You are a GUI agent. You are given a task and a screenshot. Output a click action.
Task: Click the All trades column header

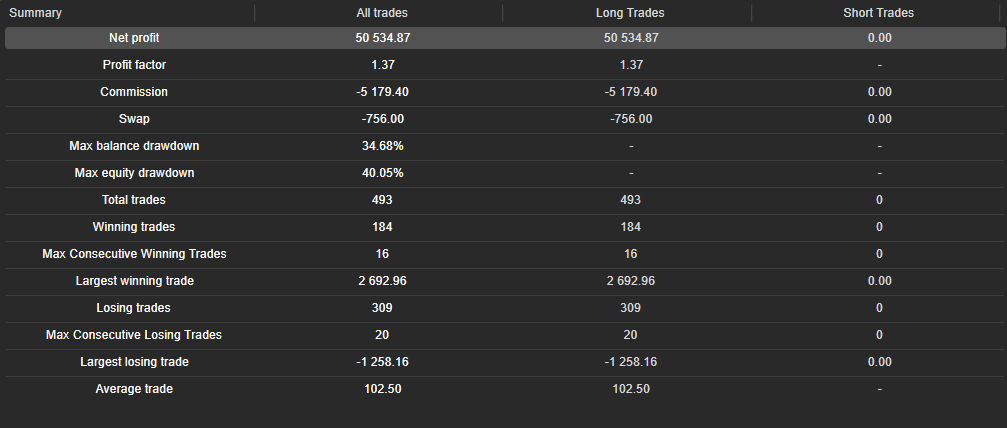(382, 13)
